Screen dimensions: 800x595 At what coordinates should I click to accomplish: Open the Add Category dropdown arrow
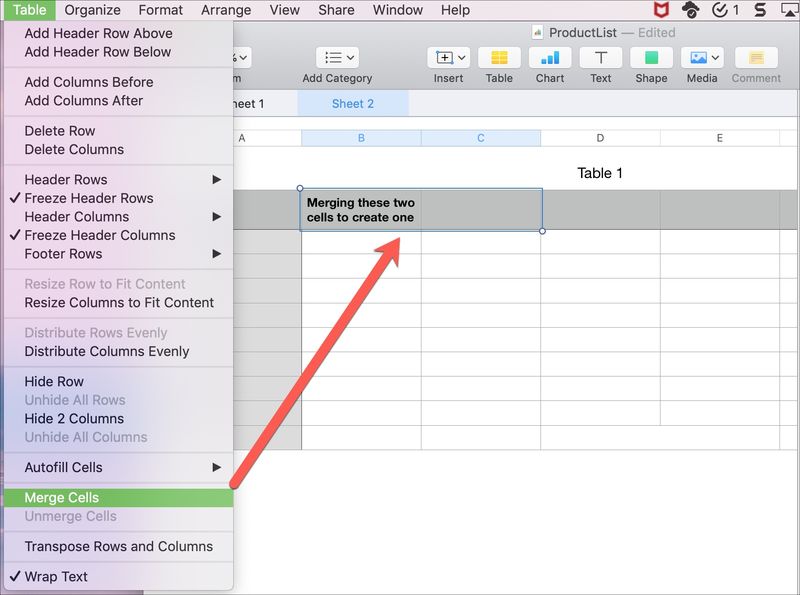[351, 58]
